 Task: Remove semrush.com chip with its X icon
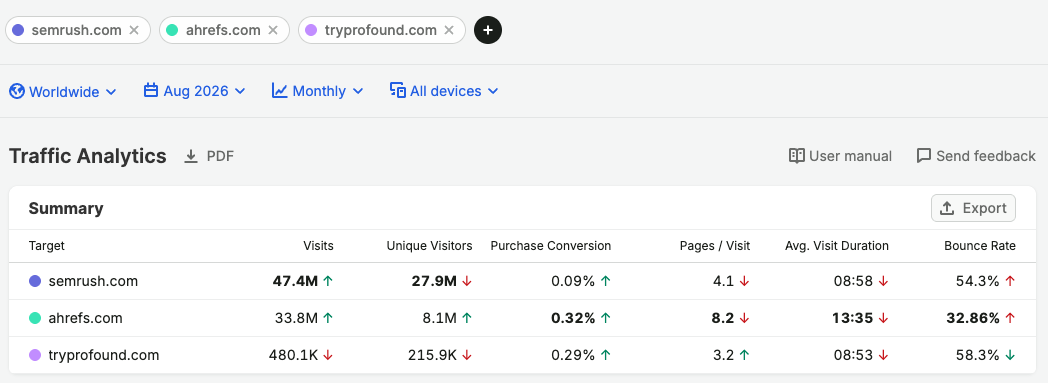click(x=134, y=30)
